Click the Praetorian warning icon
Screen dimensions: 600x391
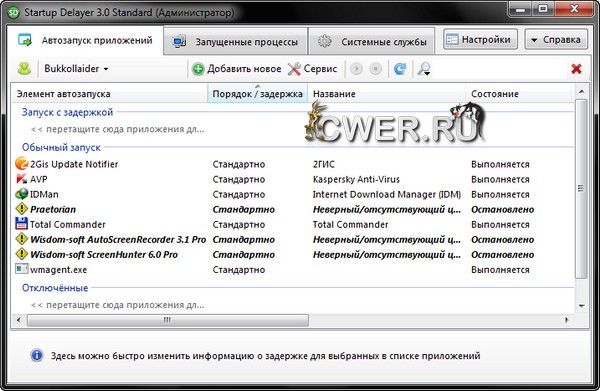click(x=21, y=209)
